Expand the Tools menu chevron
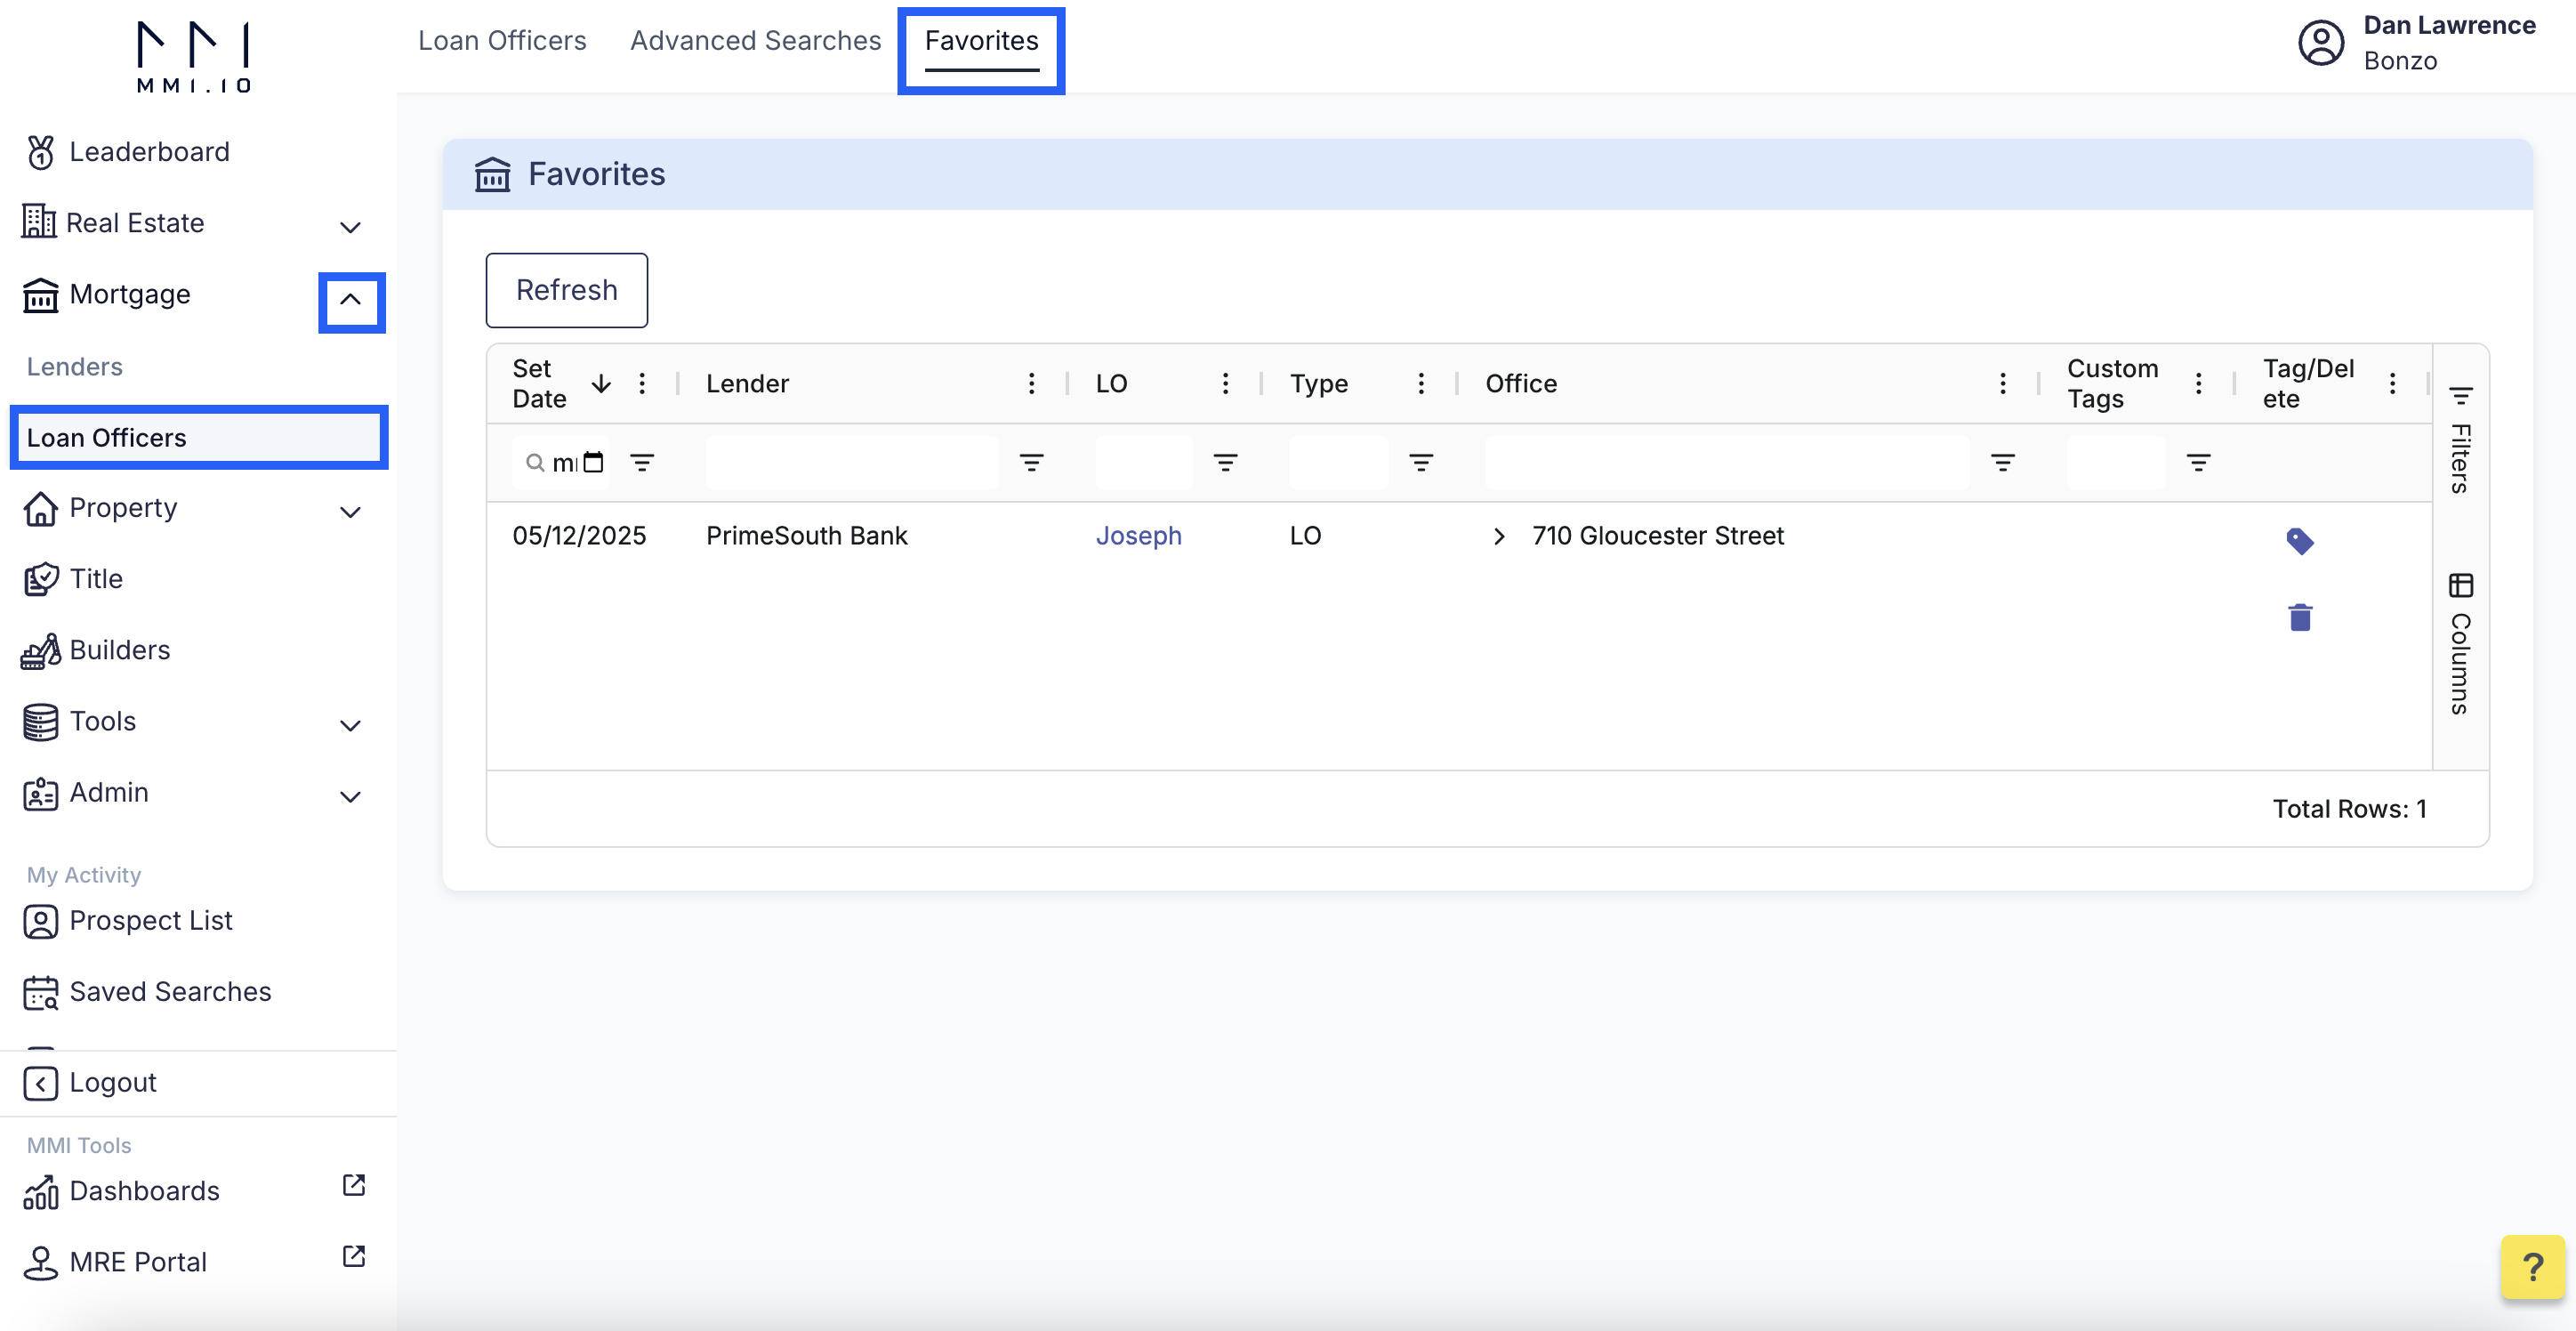 tap(350, 724)
